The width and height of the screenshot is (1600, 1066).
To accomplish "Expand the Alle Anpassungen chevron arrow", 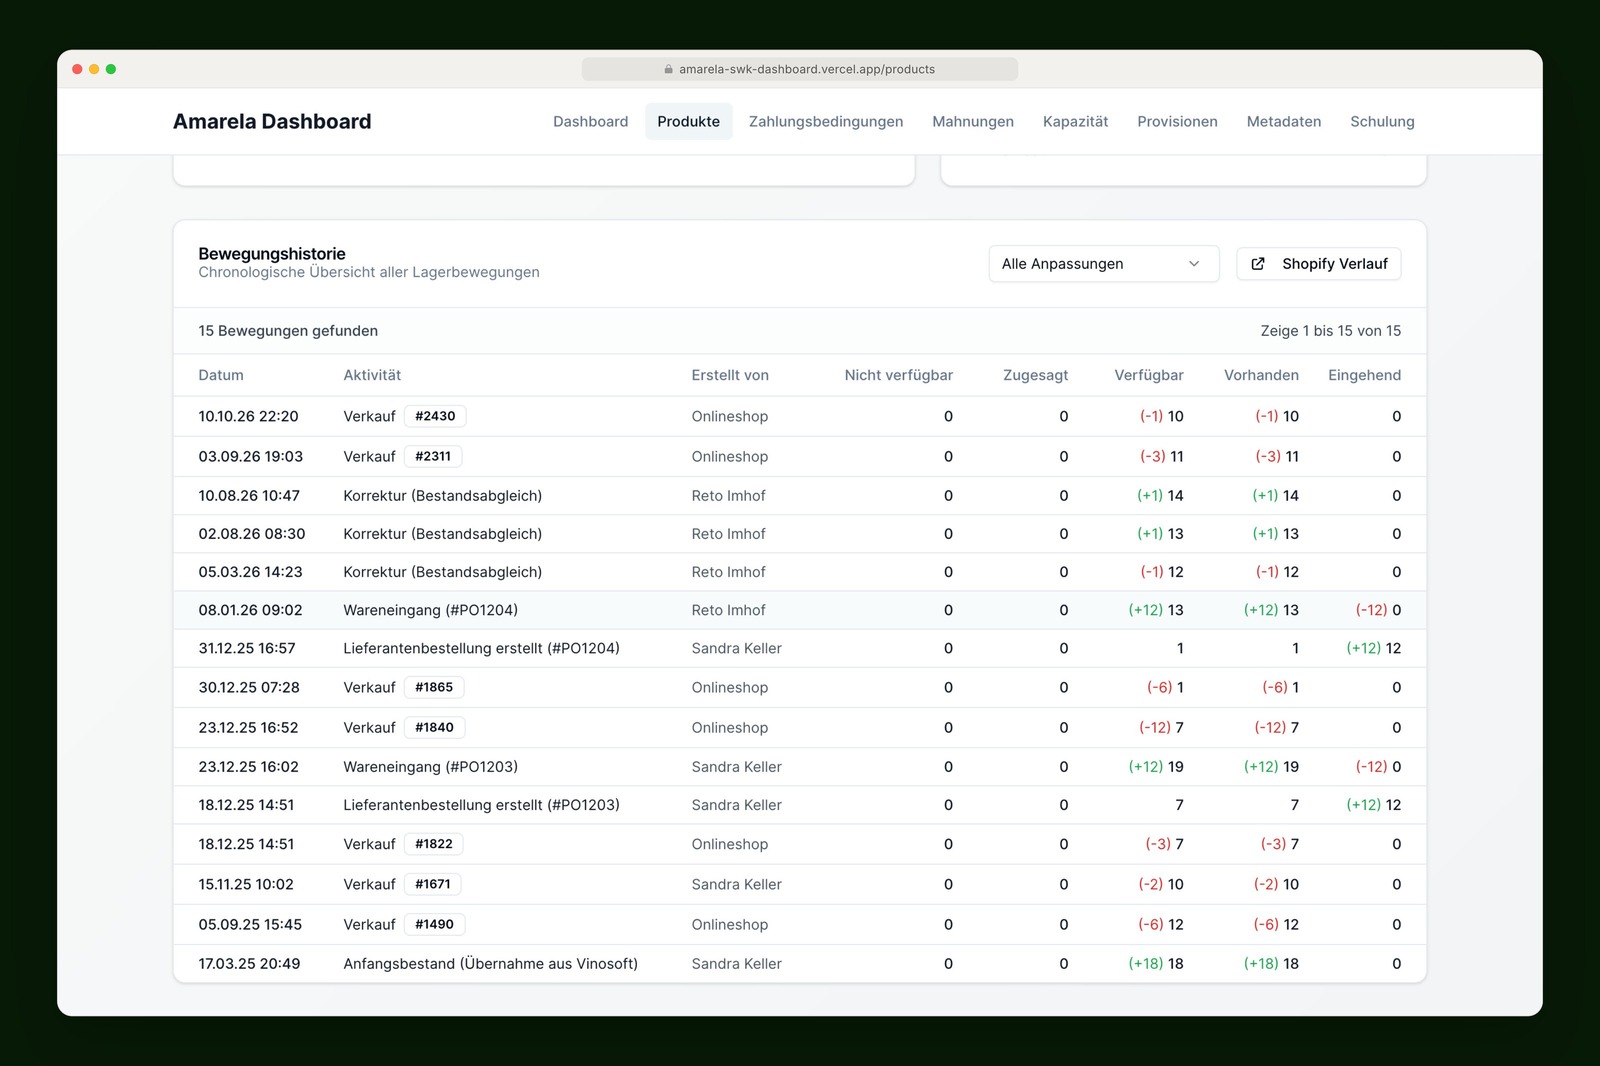I will click(x=1194, y=264).
